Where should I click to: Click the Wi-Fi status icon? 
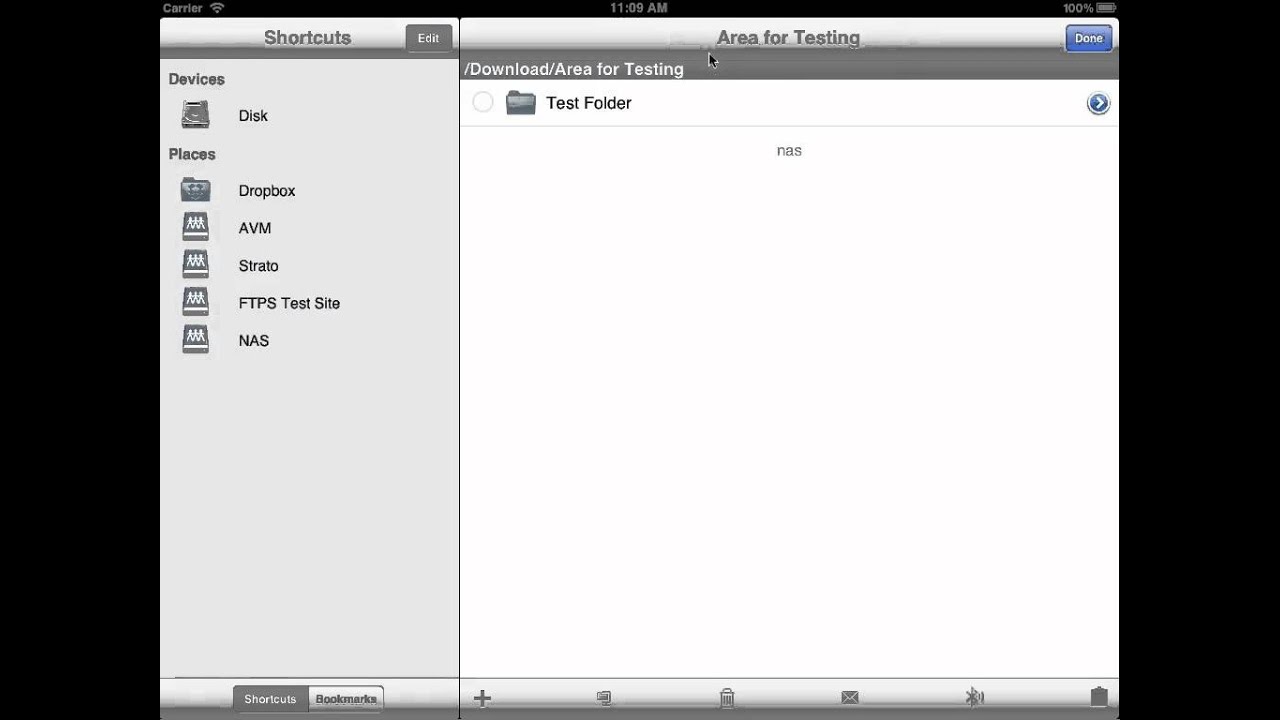click(217, 8)
